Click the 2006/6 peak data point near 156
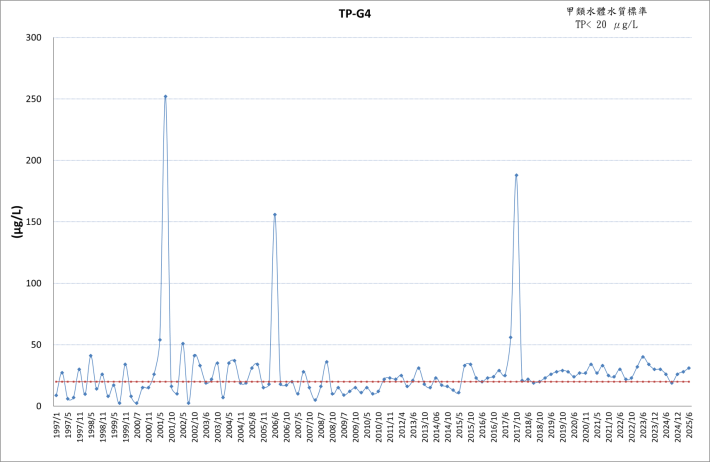The width and height of the screenshot is (710, 462). click(x=274, y=215)
